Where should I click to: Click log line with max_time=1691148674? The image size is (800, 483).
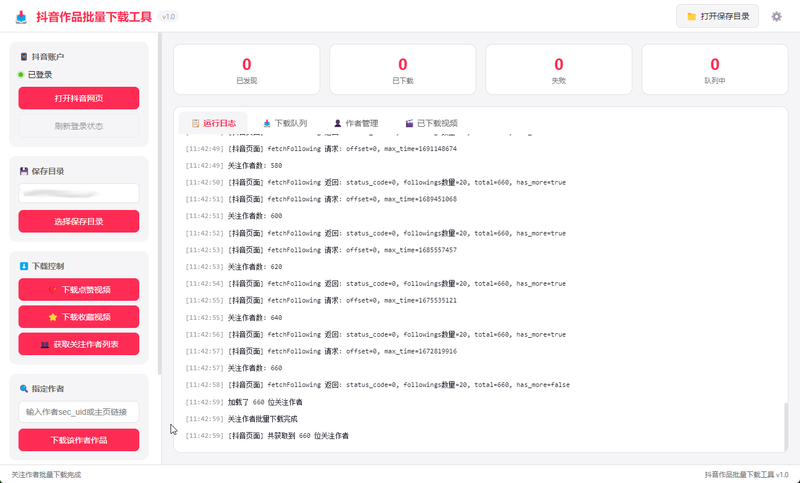[x=321, y=149]
